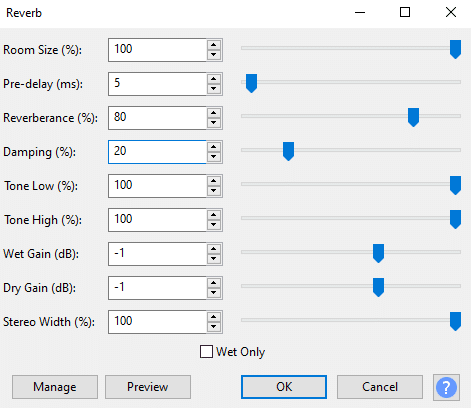Decrease Dry Gain with down spinner
471x408 pixels.
point(214,293)
